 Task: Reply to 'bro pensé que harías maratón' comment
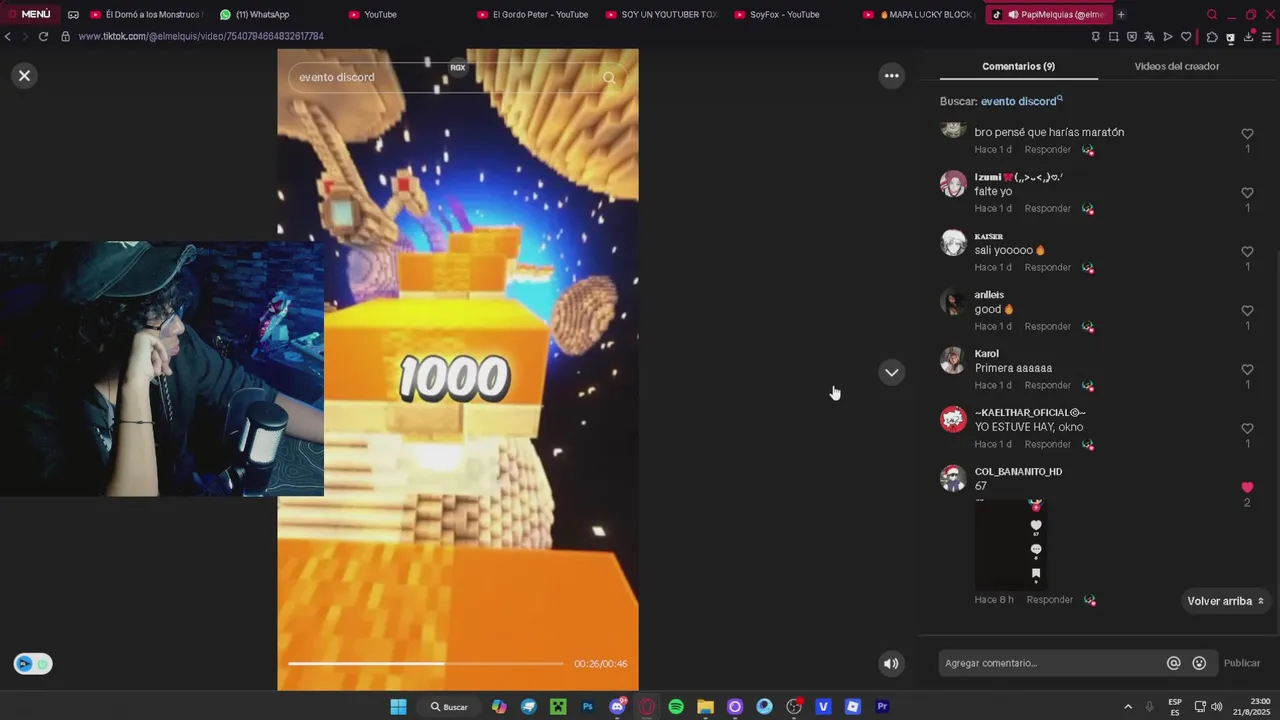click(x=1047, y=149)
